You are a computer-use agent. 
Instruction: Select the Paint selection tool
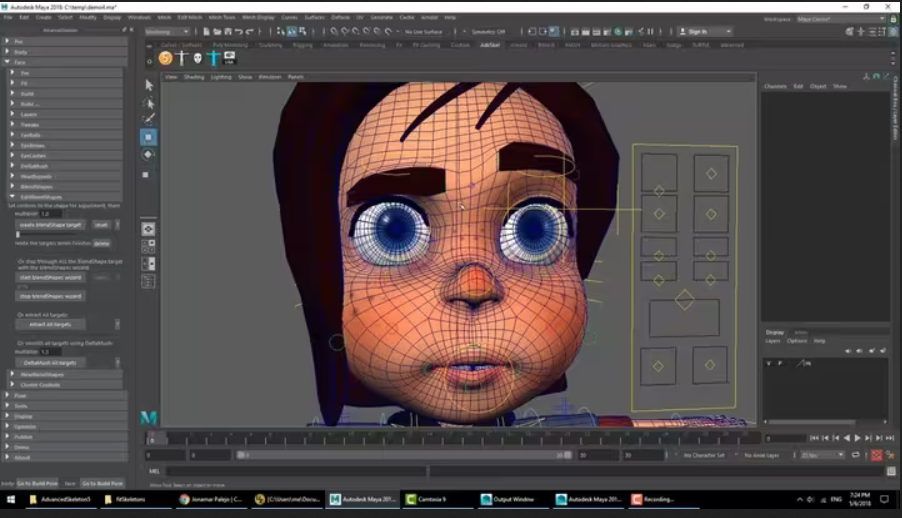tap(149, 120)
